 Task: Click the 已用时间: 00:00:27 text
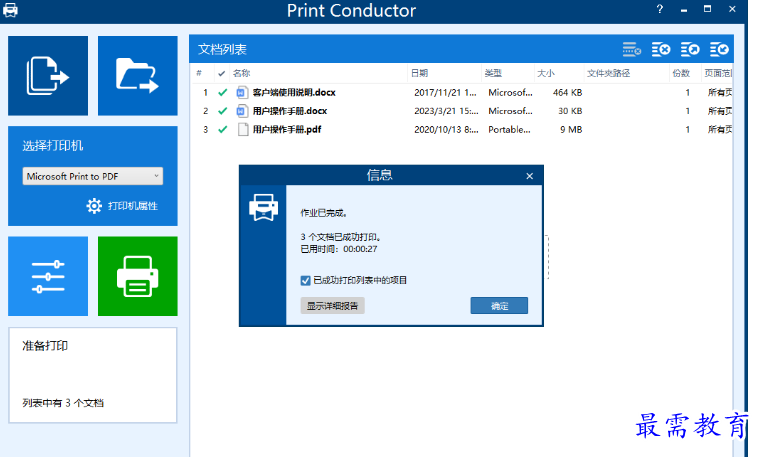pos(339,249)
